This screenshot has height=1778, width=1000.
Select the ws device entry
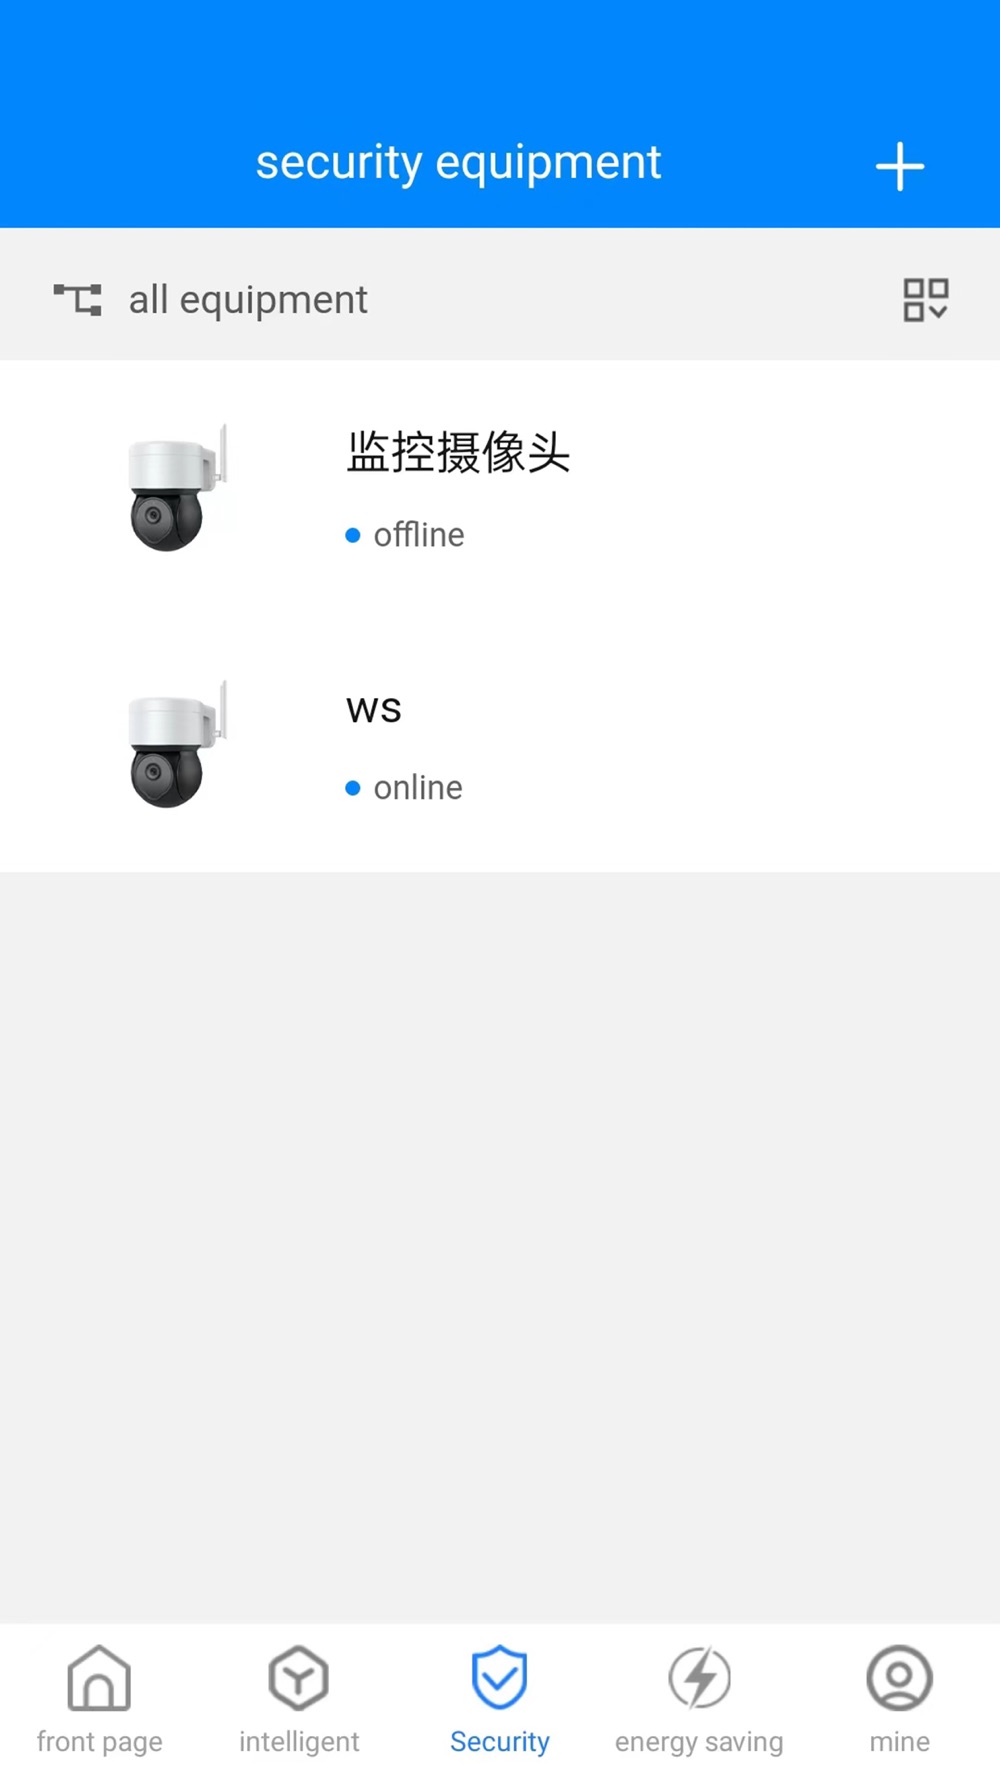500,745
